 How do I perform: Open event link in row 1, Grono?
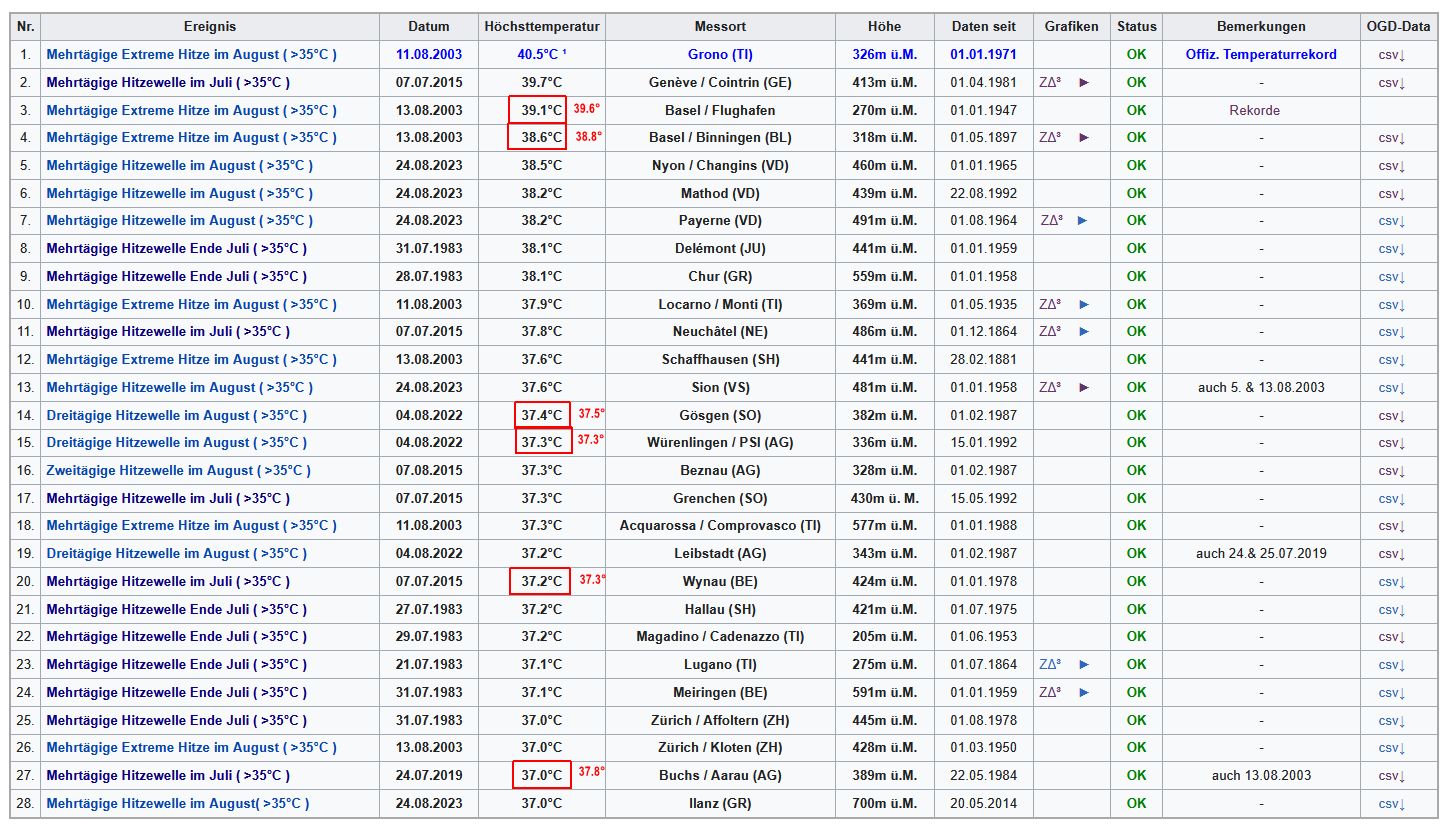pos(191,54)
